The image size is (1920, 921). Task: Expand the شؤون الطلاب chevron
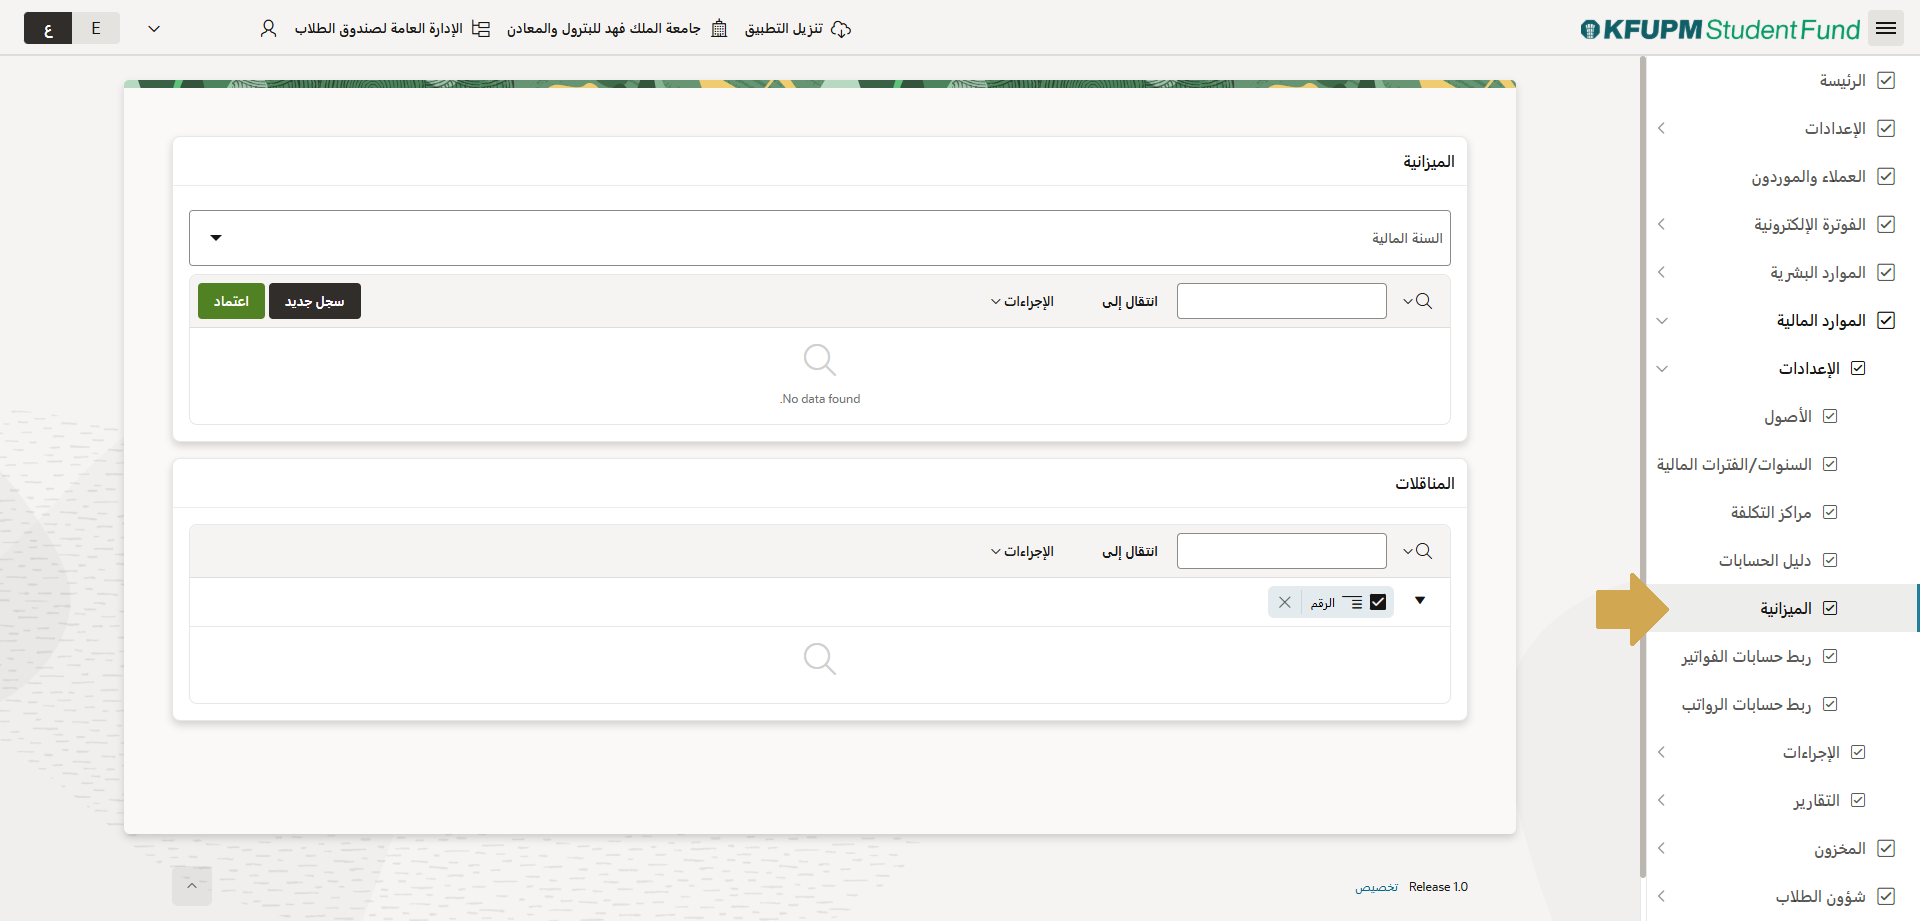pyautogui.click(x=1661, y=896)
